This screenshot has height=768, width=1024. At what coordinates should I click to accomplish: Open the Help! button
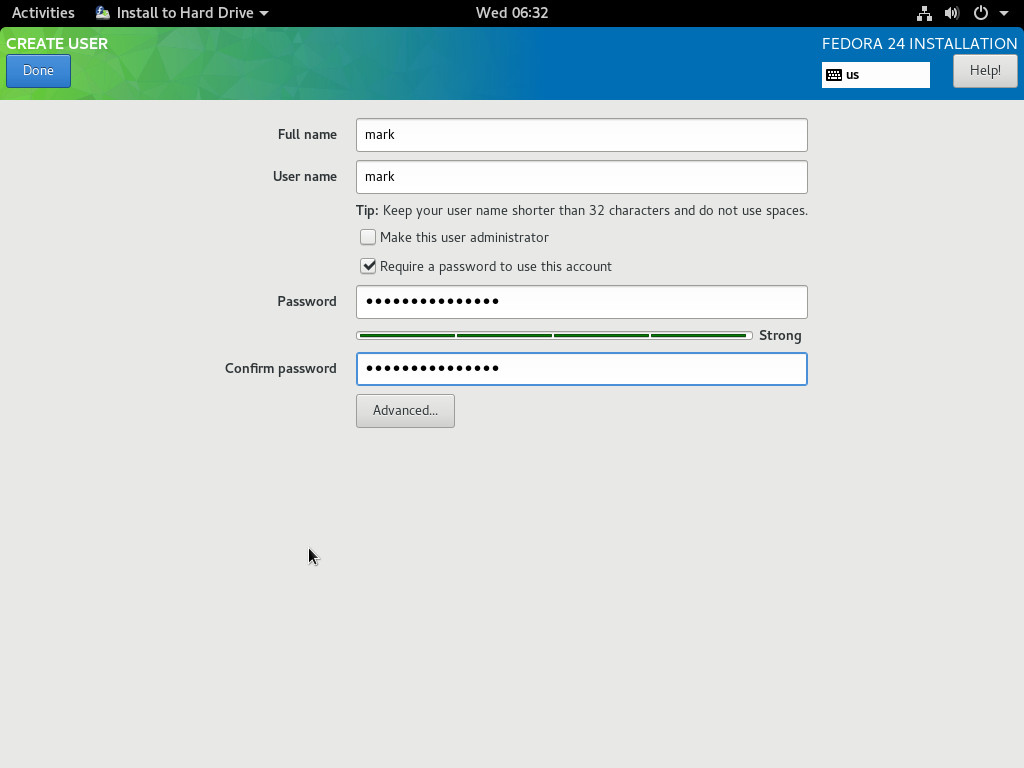[x=984, y=71]
